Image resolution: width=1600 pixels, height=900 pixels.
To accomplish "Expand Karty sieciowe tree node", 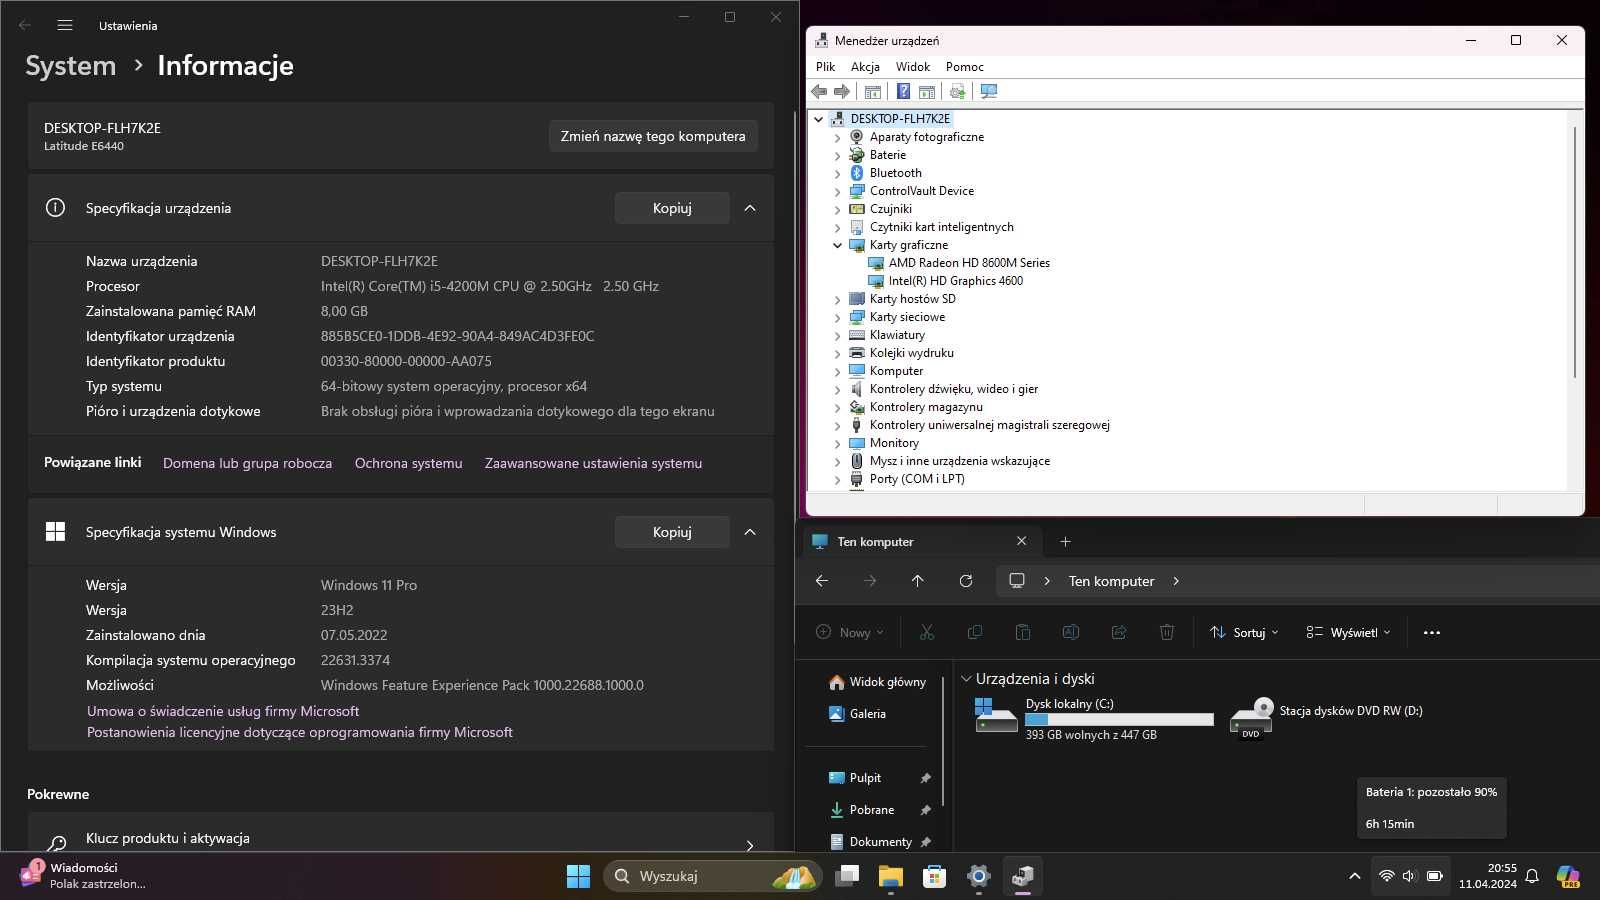I will click(838, 317).
